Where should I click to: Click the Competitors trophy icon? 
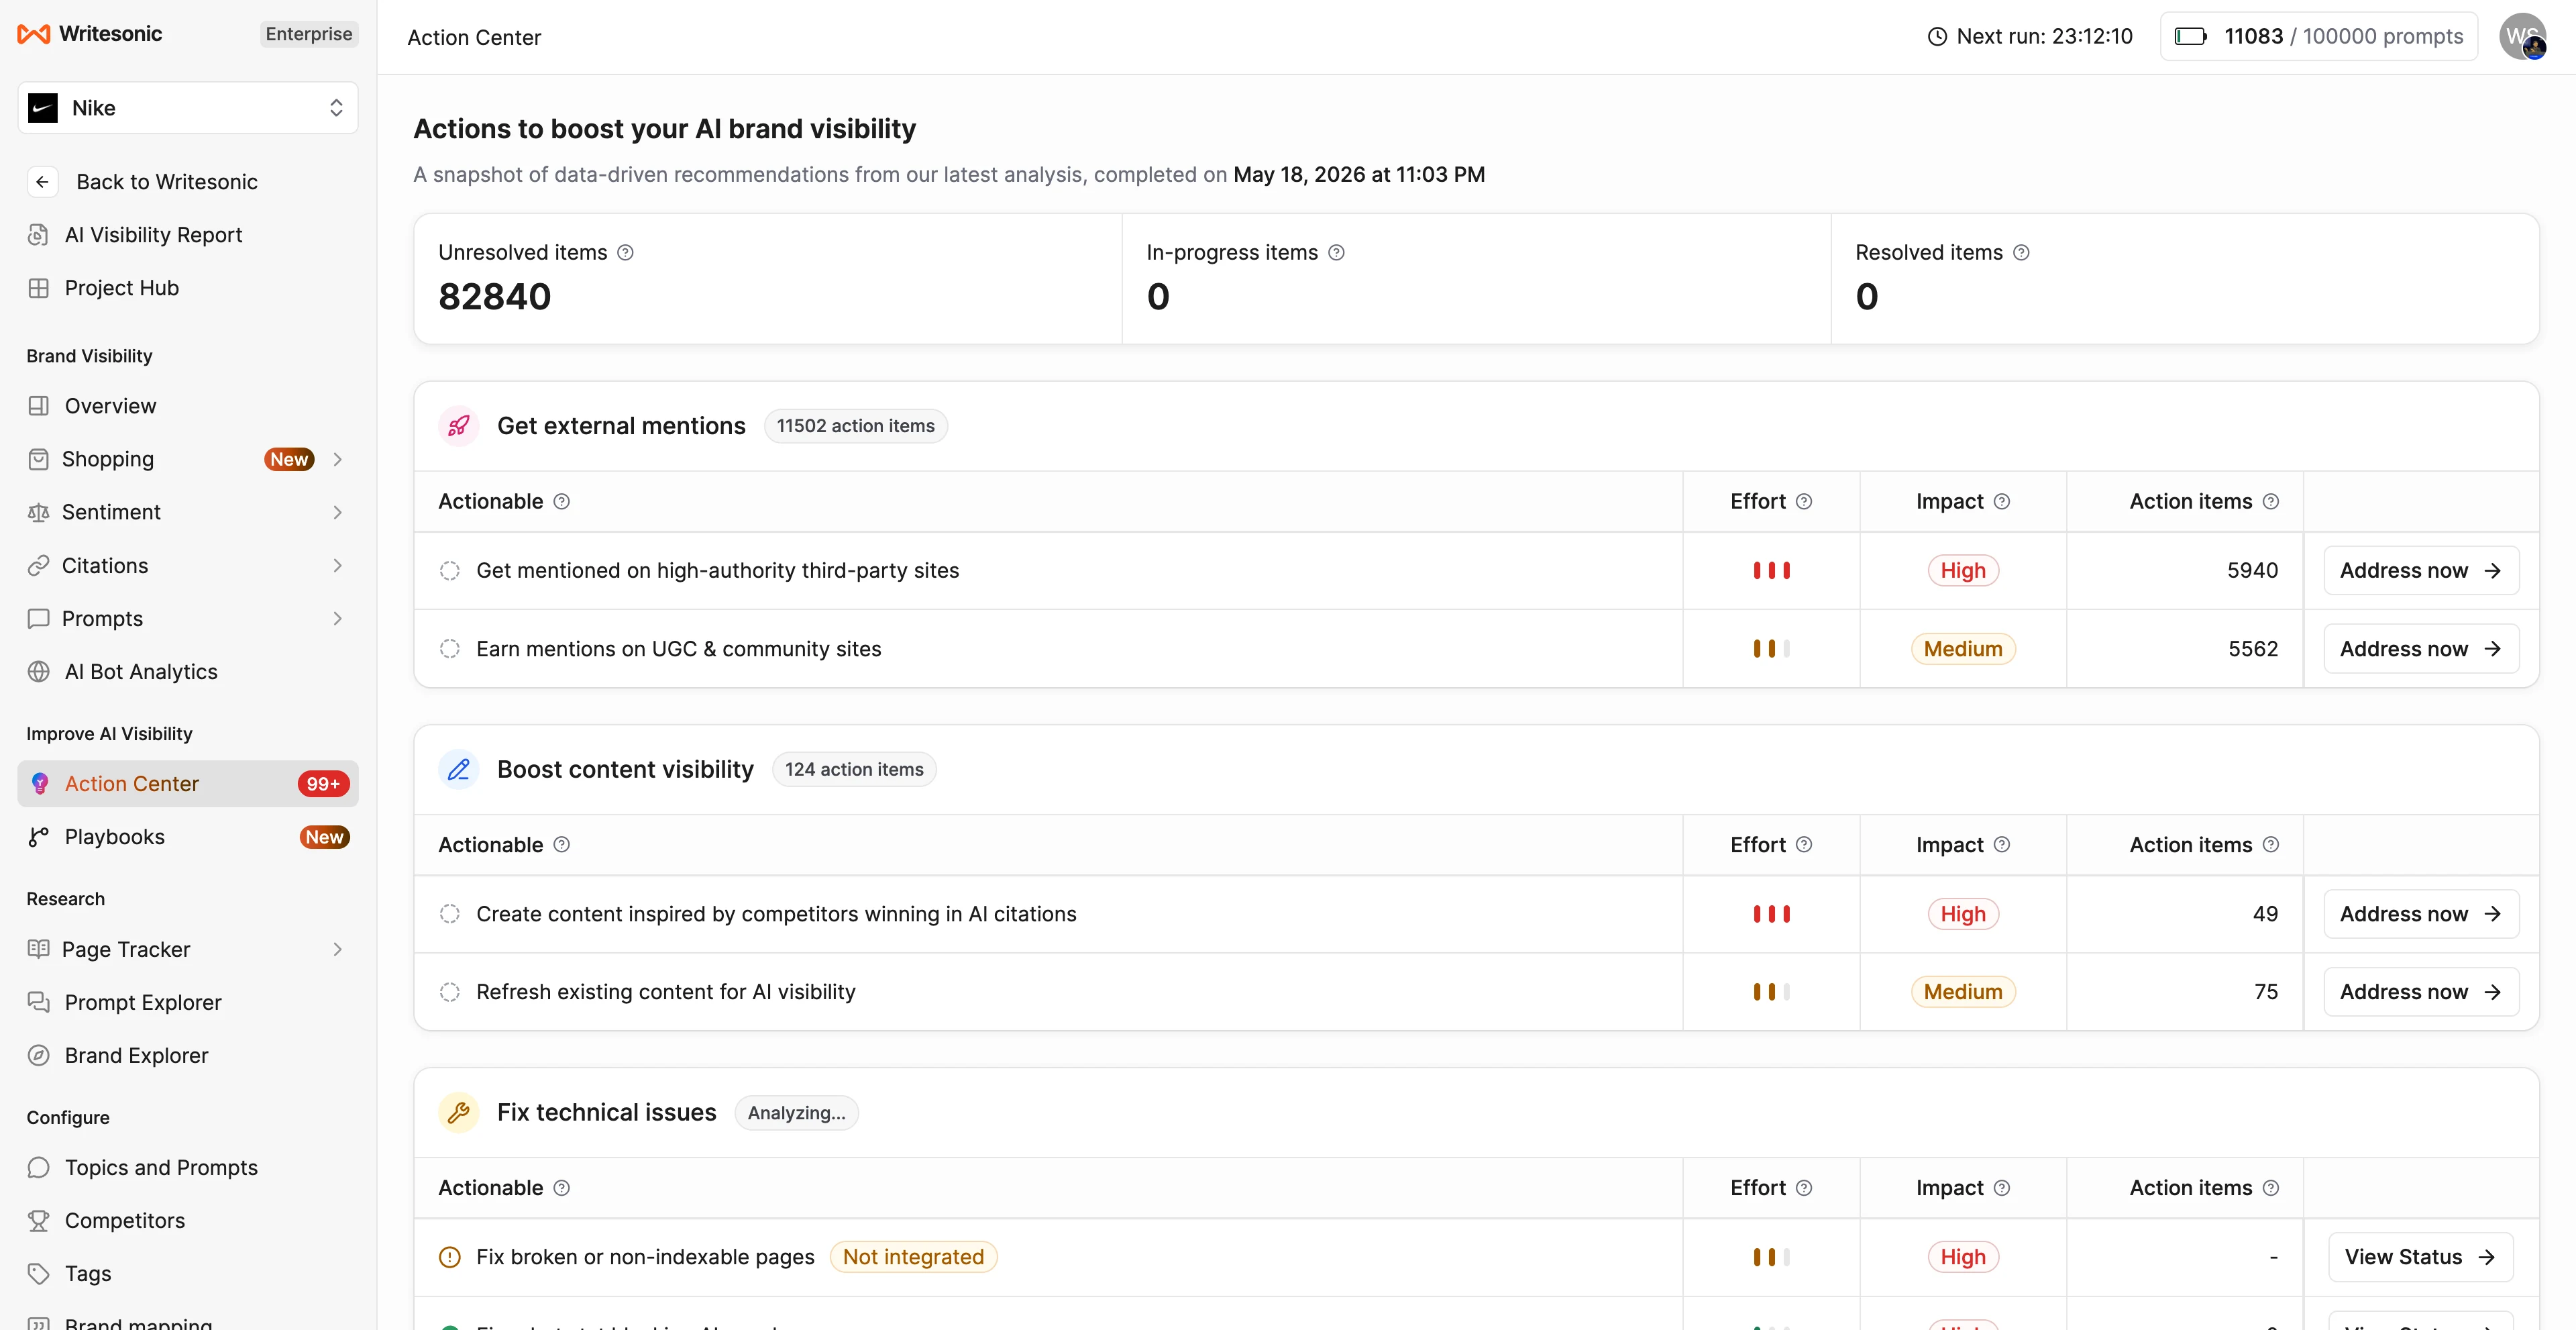(x=38, y=1221)
